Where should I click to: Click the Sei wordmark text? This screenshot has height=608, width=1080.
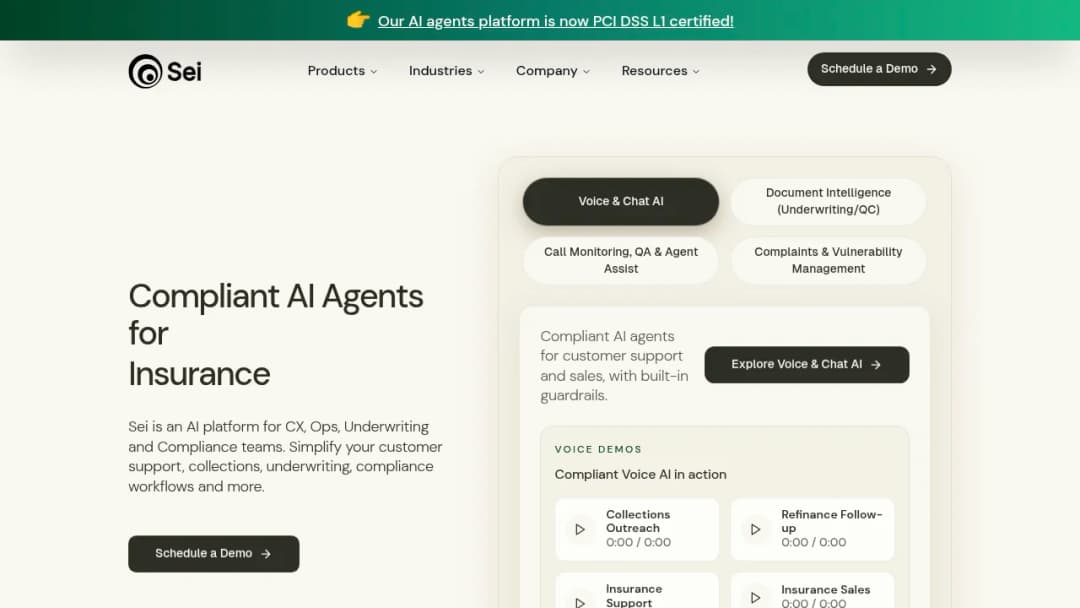click(184, 72)
